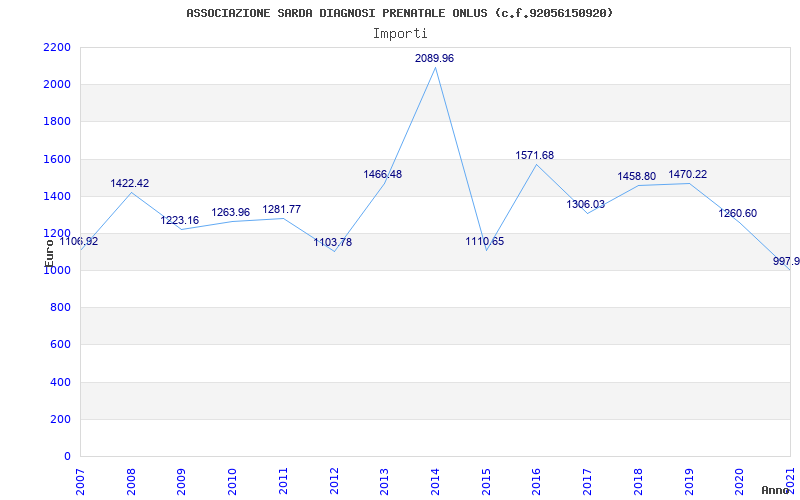Click the 2019 x-axis year label
The image size is (800, 500).
point(689,482)
